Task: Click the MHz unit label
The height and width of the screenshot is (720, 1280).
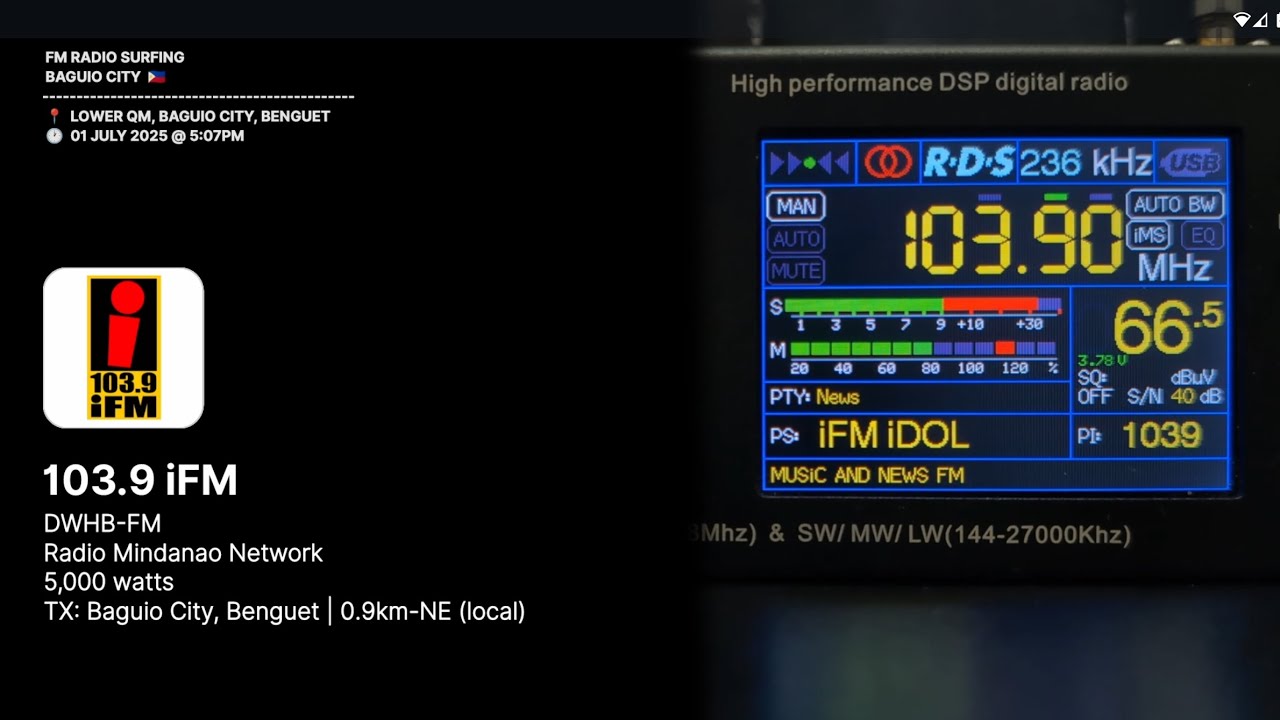Action: (1175, 268)
